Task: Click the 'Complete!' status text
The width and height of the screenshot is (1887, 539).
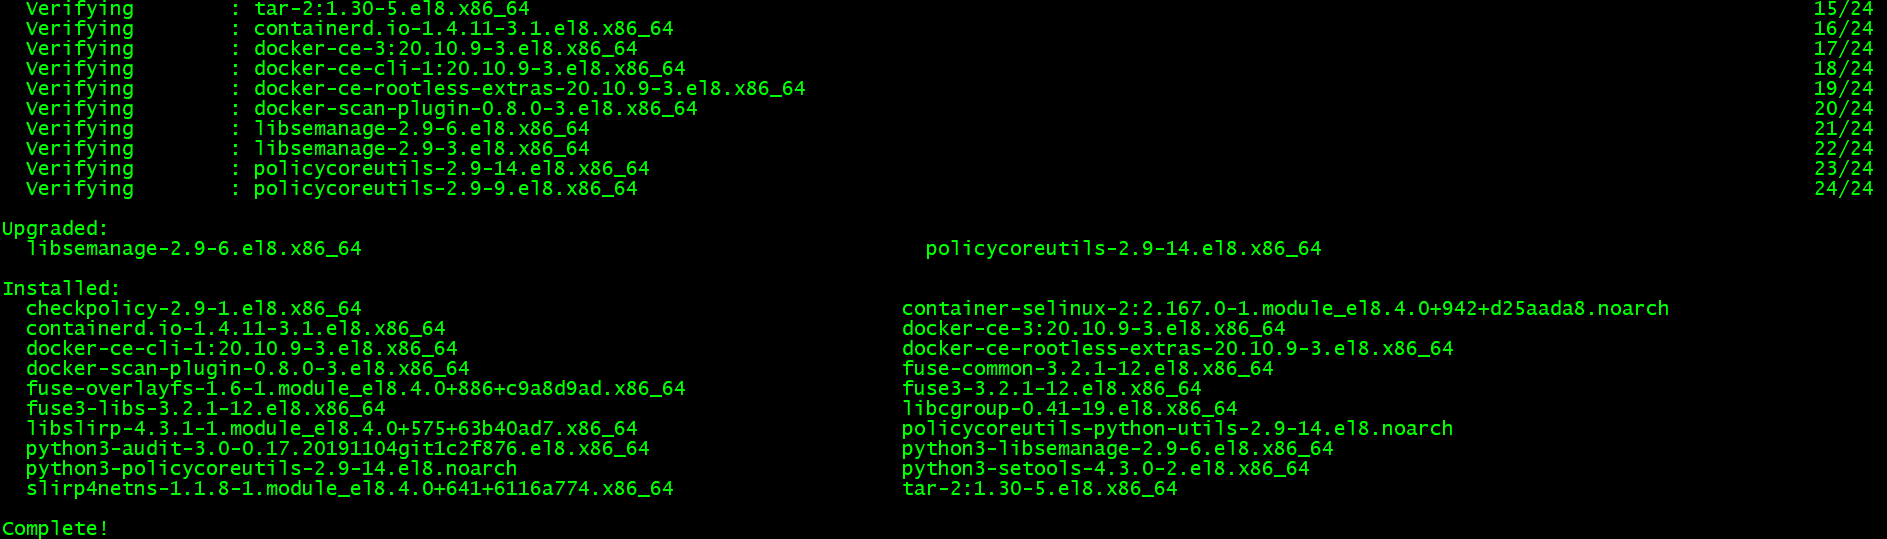Action: coord(55,528)
